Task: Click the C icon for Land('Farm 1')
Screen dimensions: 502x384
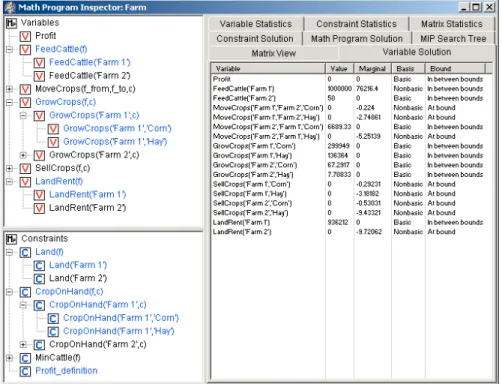Action: pyautogui.click(x=39, y=265)
